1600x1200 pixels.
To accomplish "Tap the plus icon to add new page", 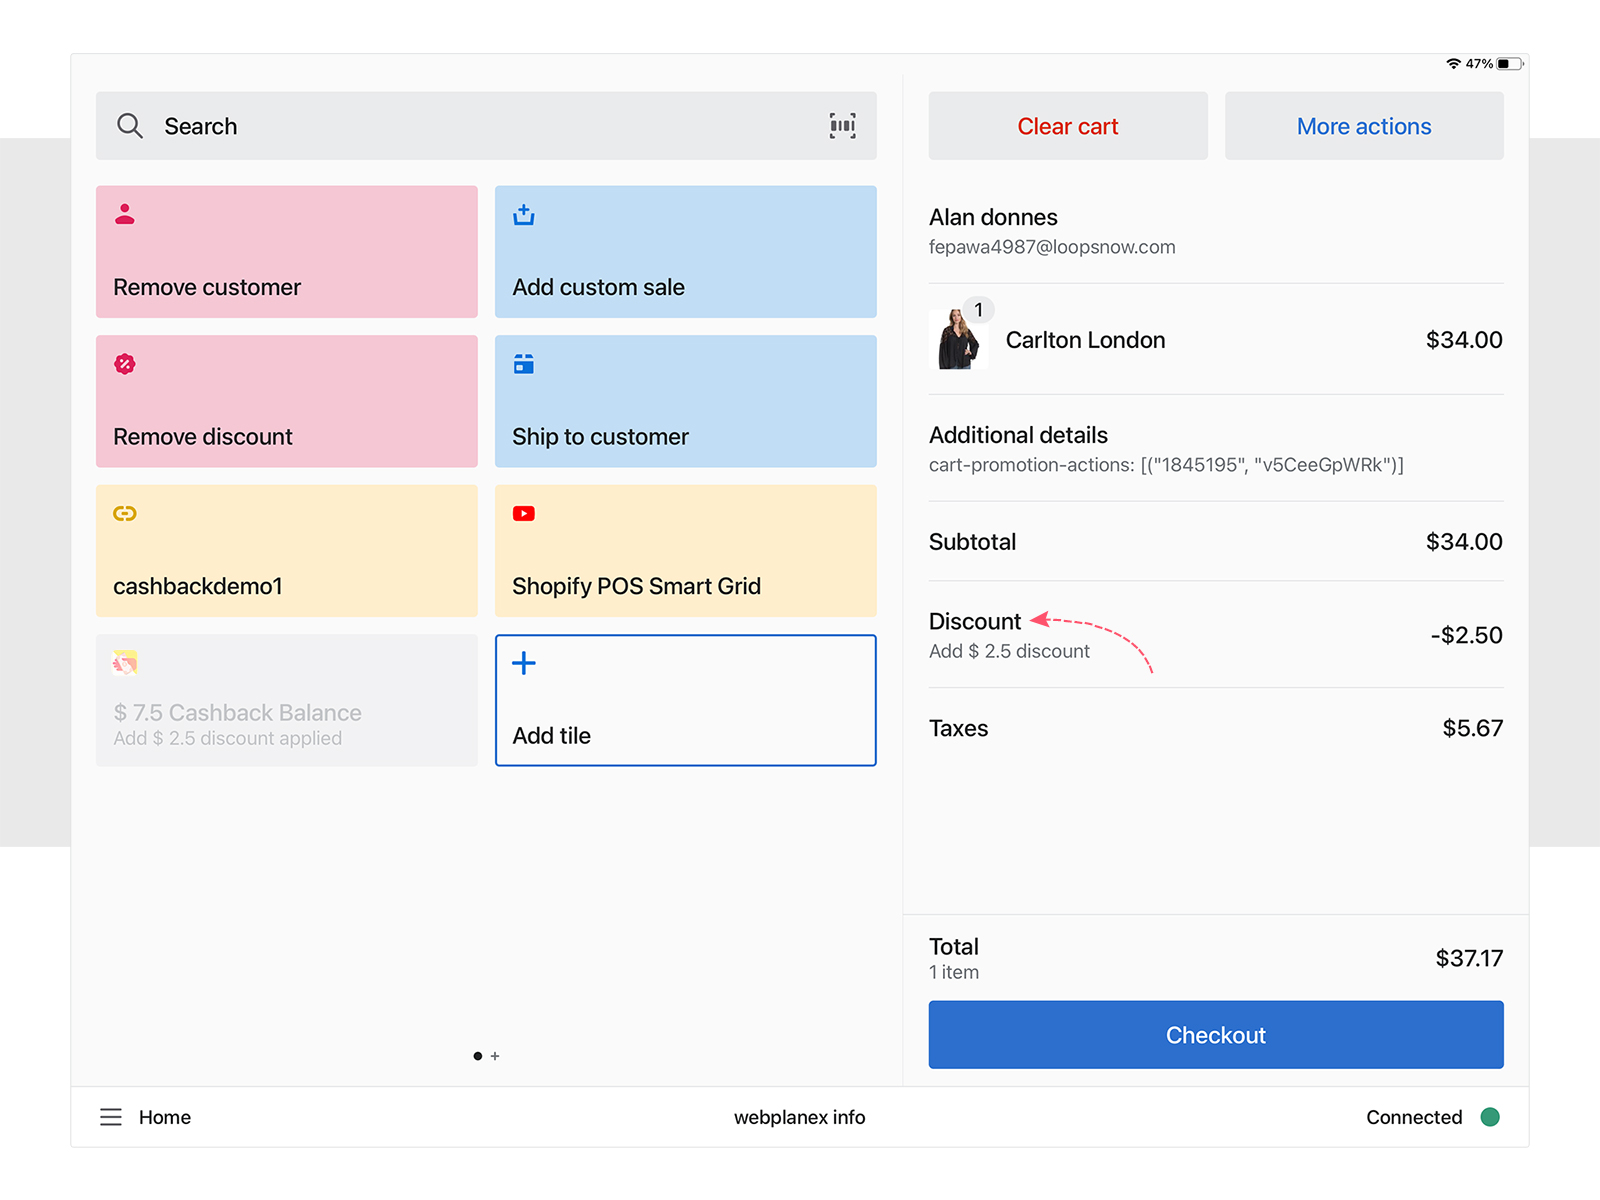I will point(495,1056).
